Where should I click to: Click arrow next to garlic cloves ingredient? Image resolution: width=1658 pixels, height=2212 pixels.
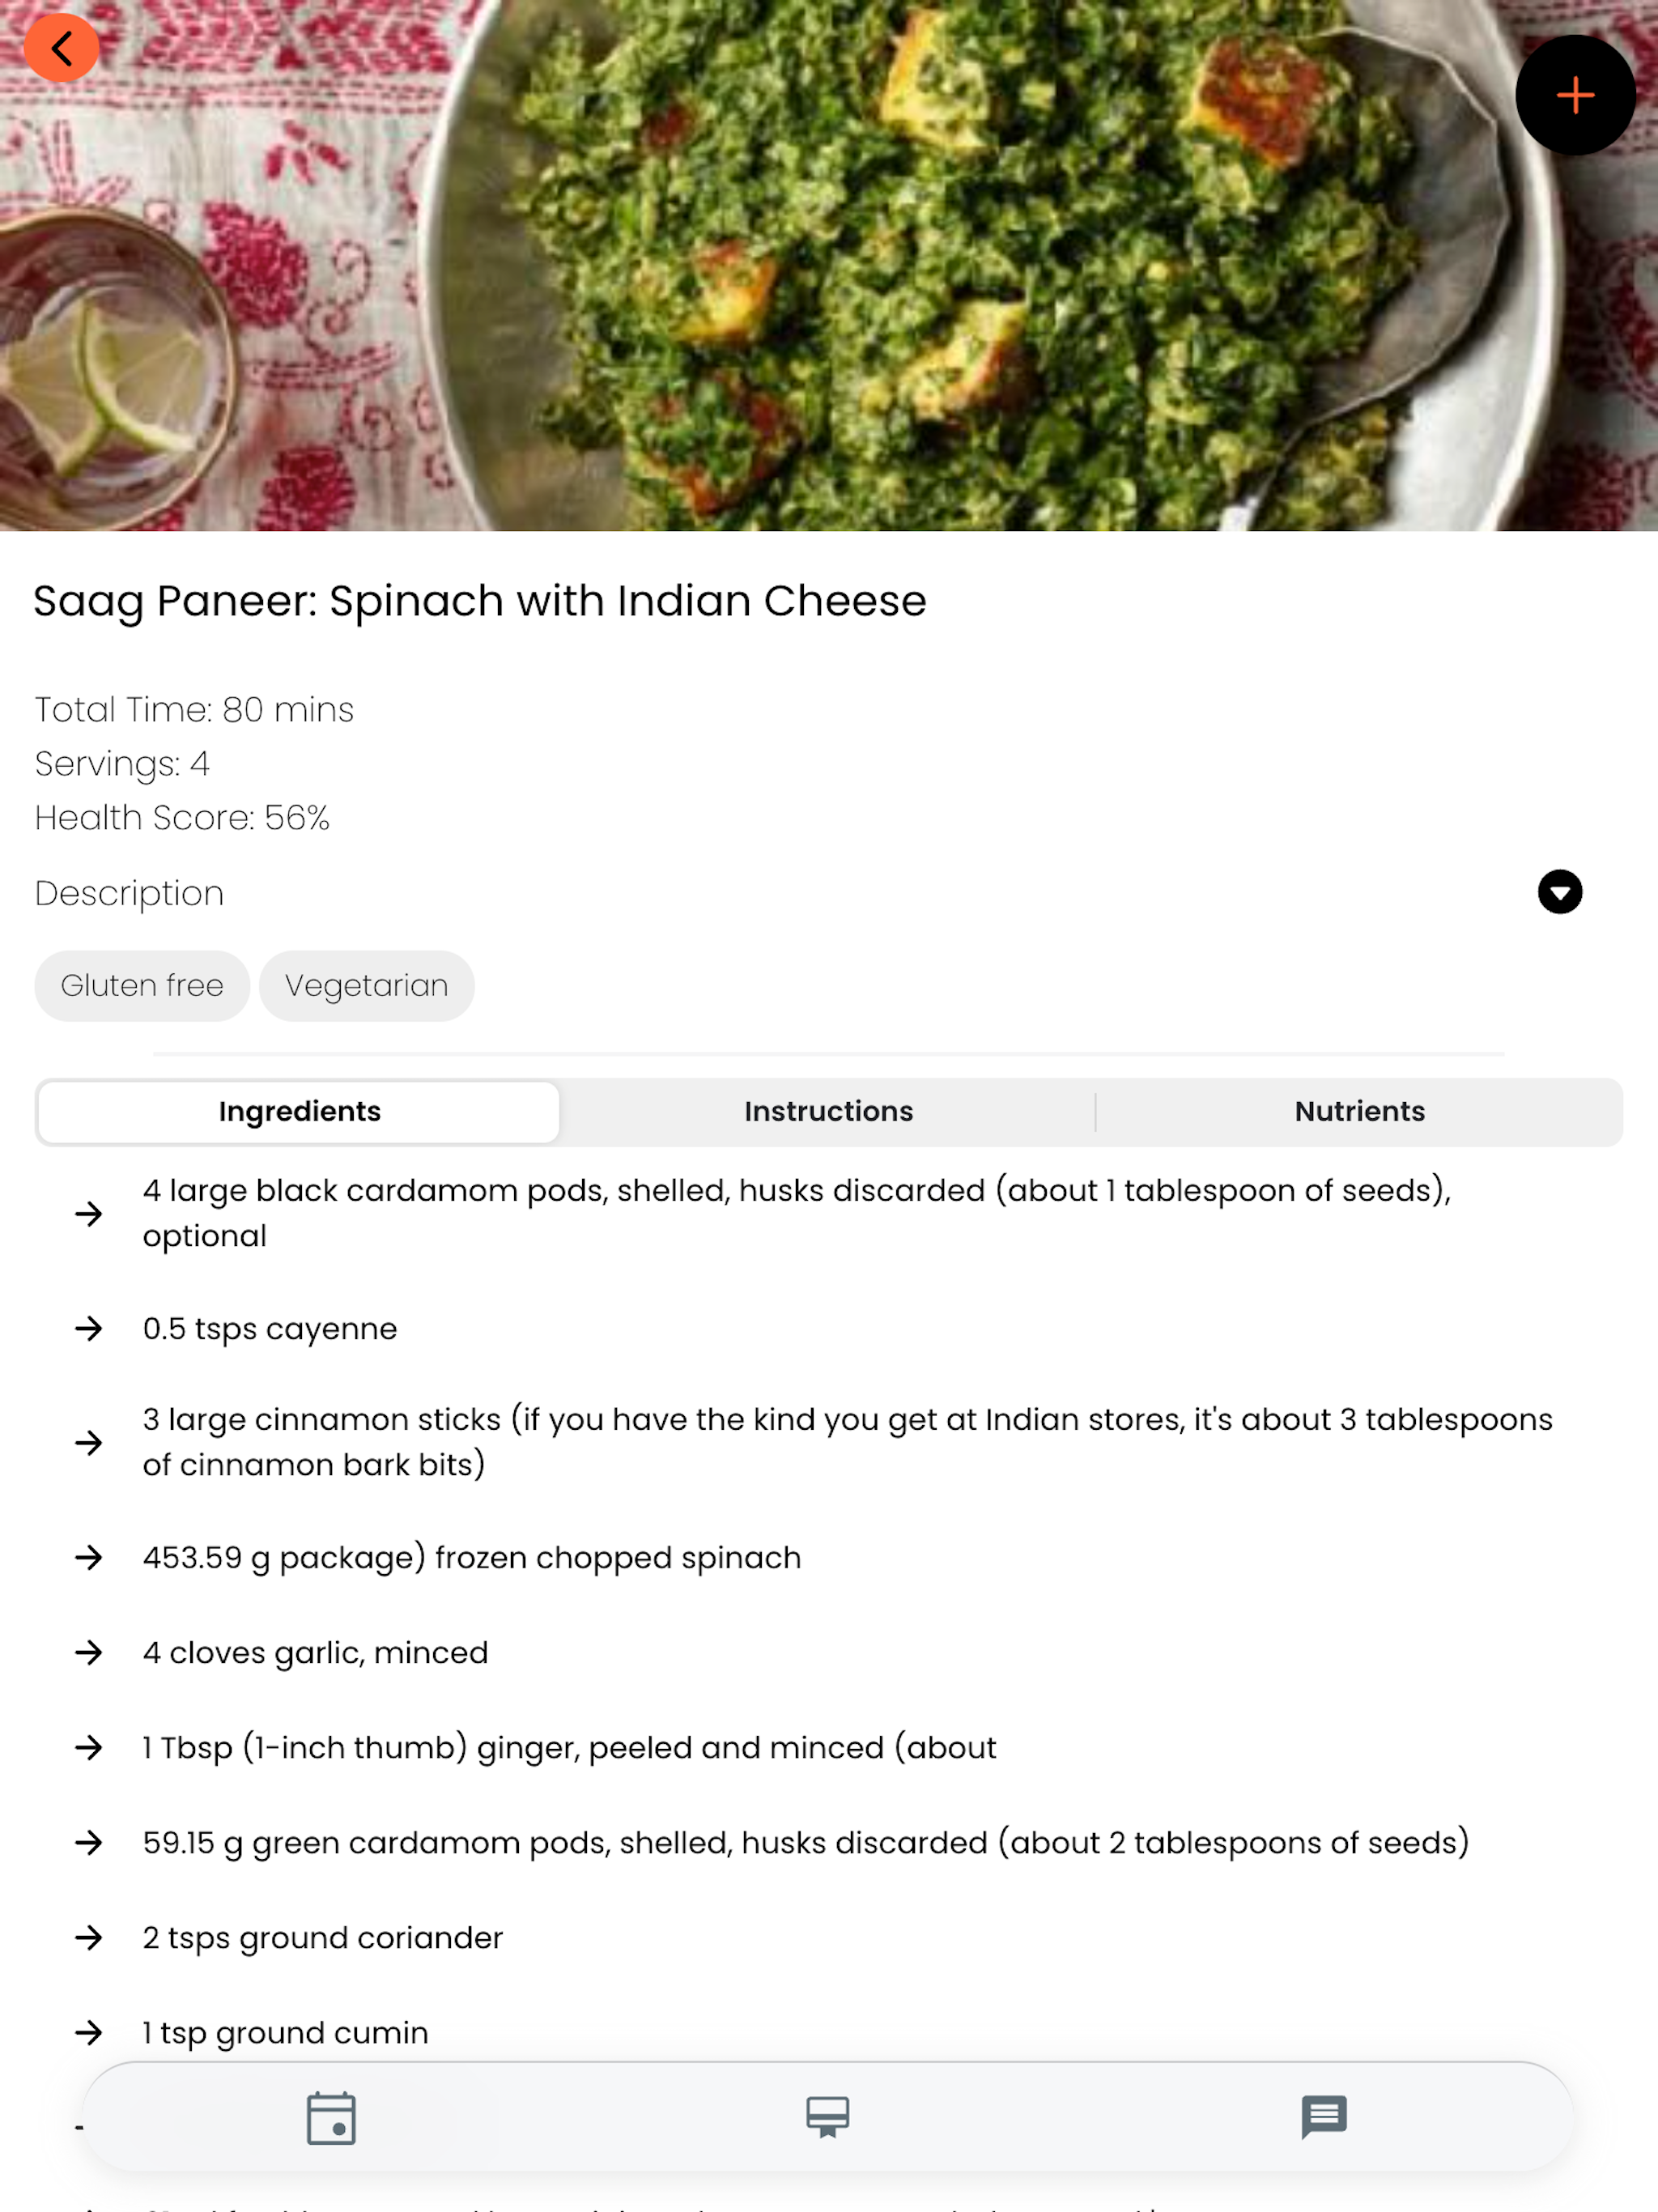click(x=89, y=1652)
